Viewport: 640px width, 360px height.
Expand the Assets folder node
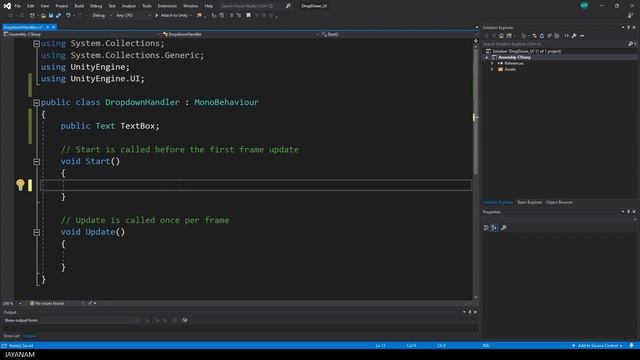492,69
